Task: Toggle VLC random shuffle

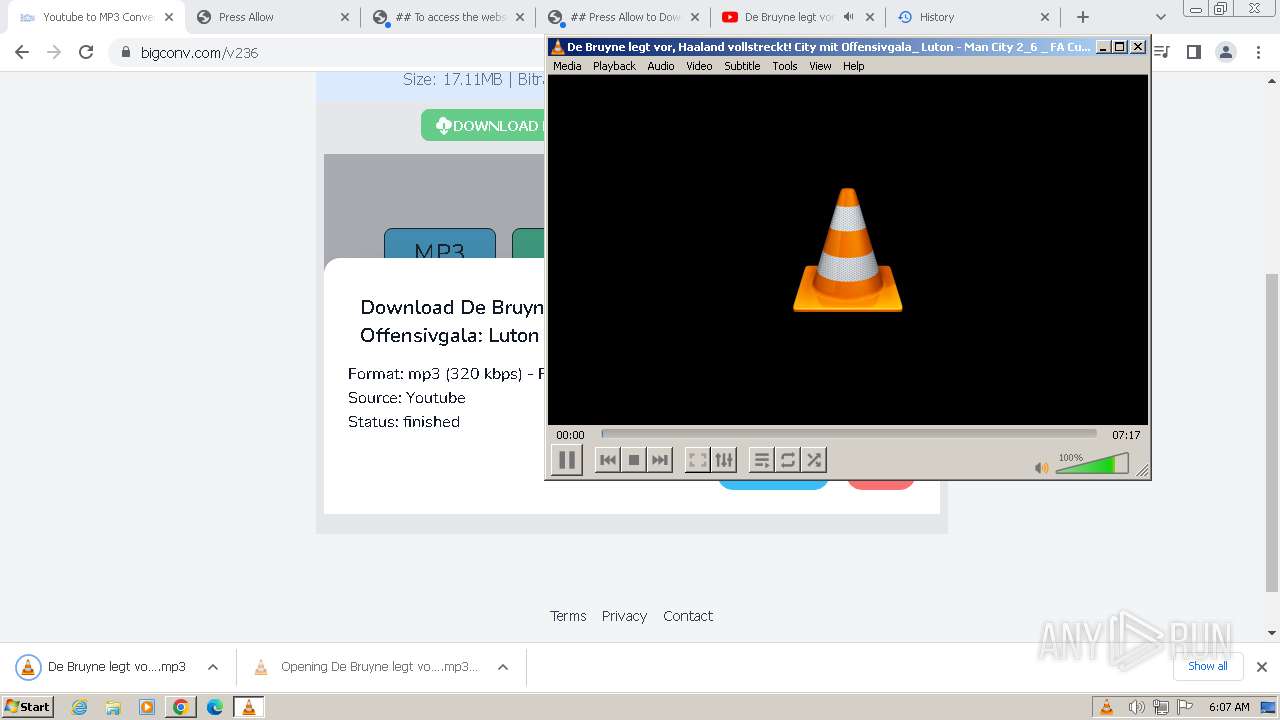Action: 814,460
